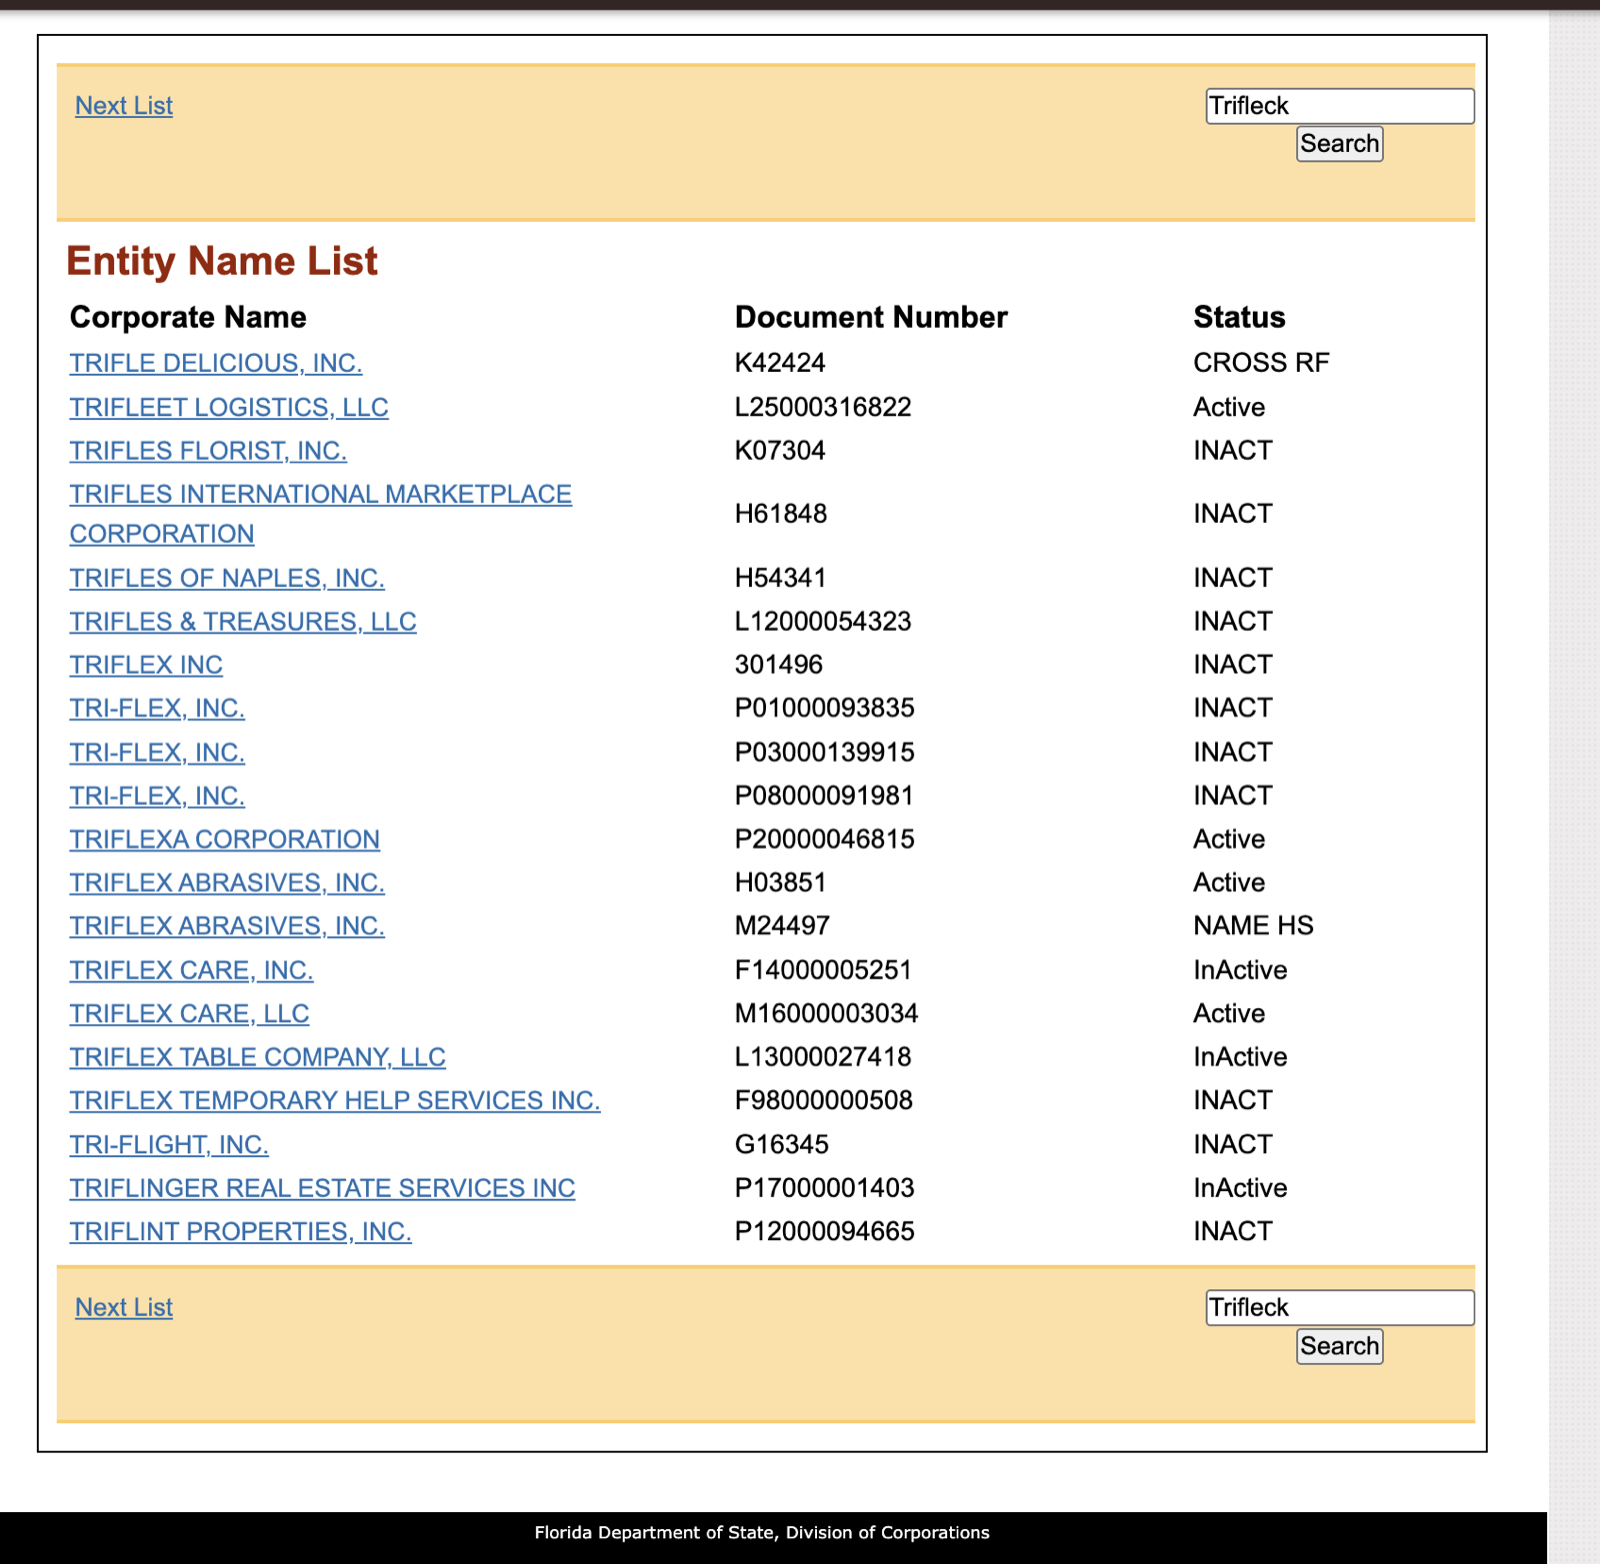Select document number F14000005251
This screenshot has height=1564, width=1600.
823,970
